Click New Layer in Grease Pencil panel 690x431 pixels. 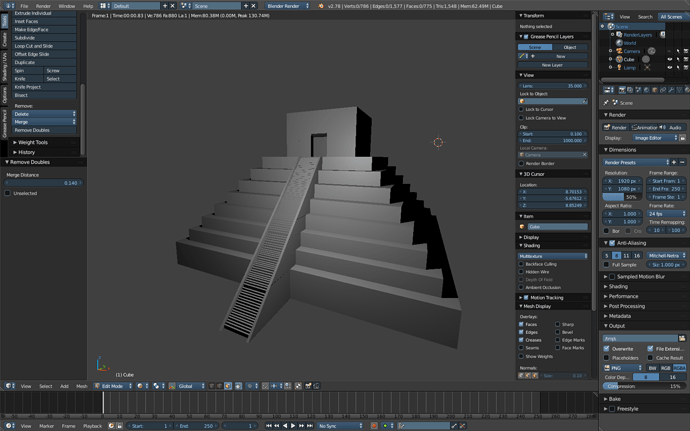[x=553, y=65]
